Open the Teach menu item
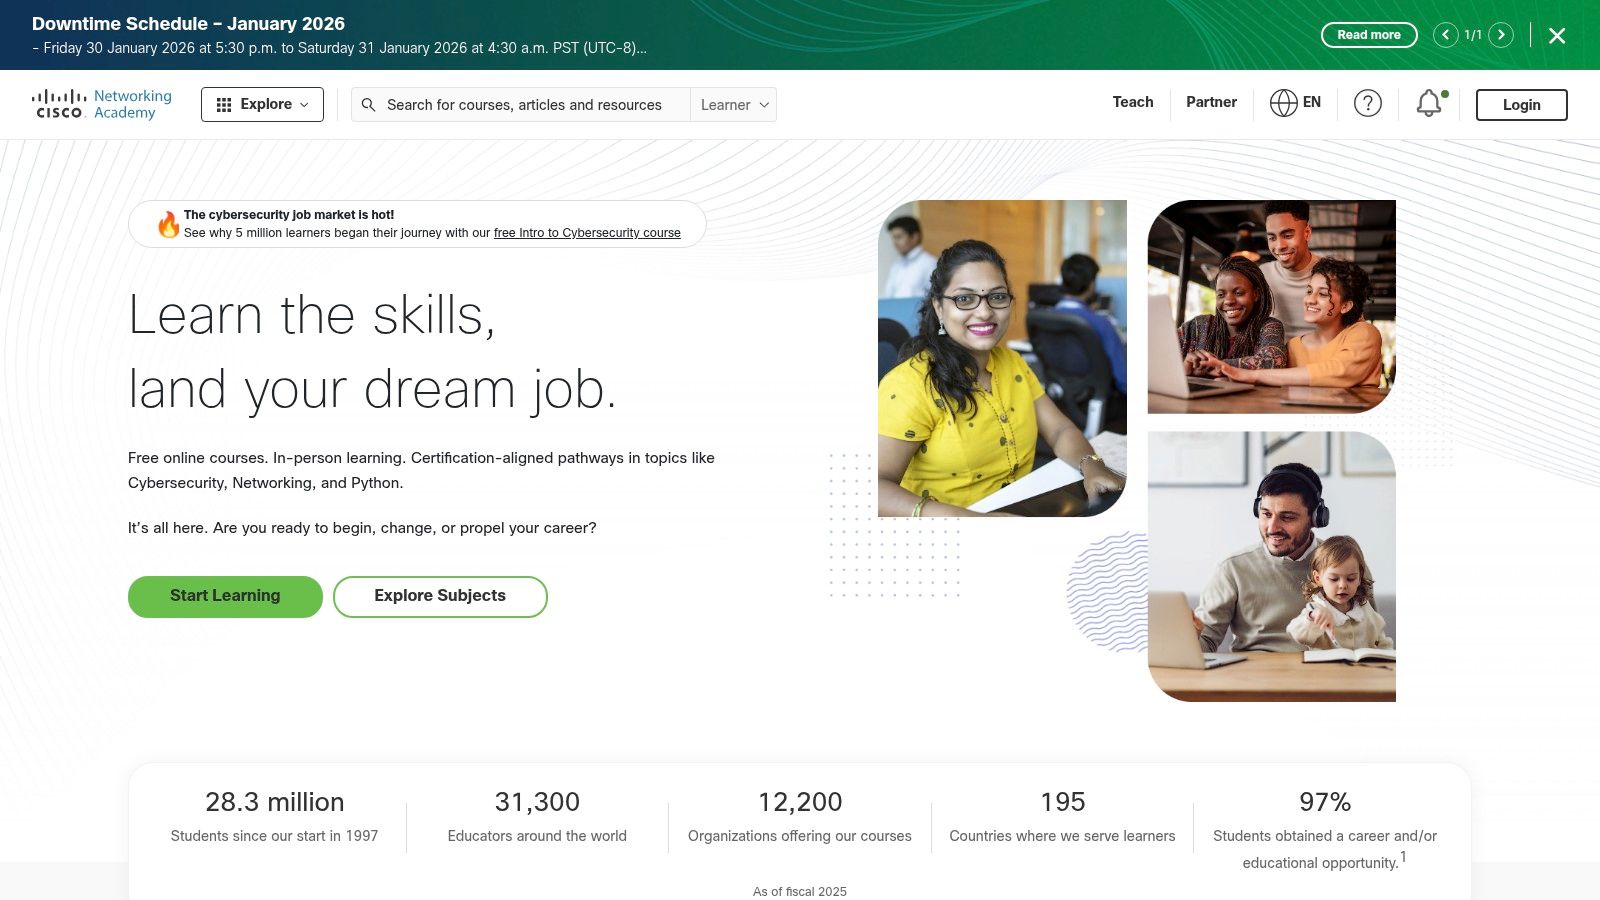 click(x=1132, y=102)
